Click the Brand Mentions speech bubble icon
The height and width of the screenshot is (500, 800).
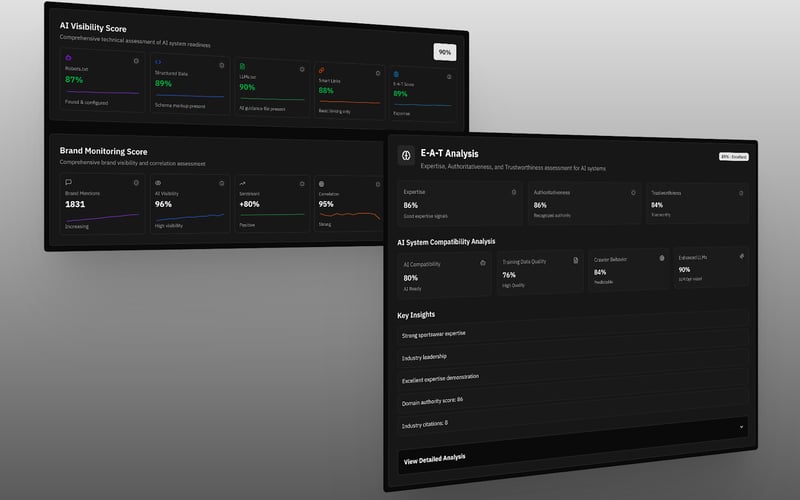coord(68,182)
